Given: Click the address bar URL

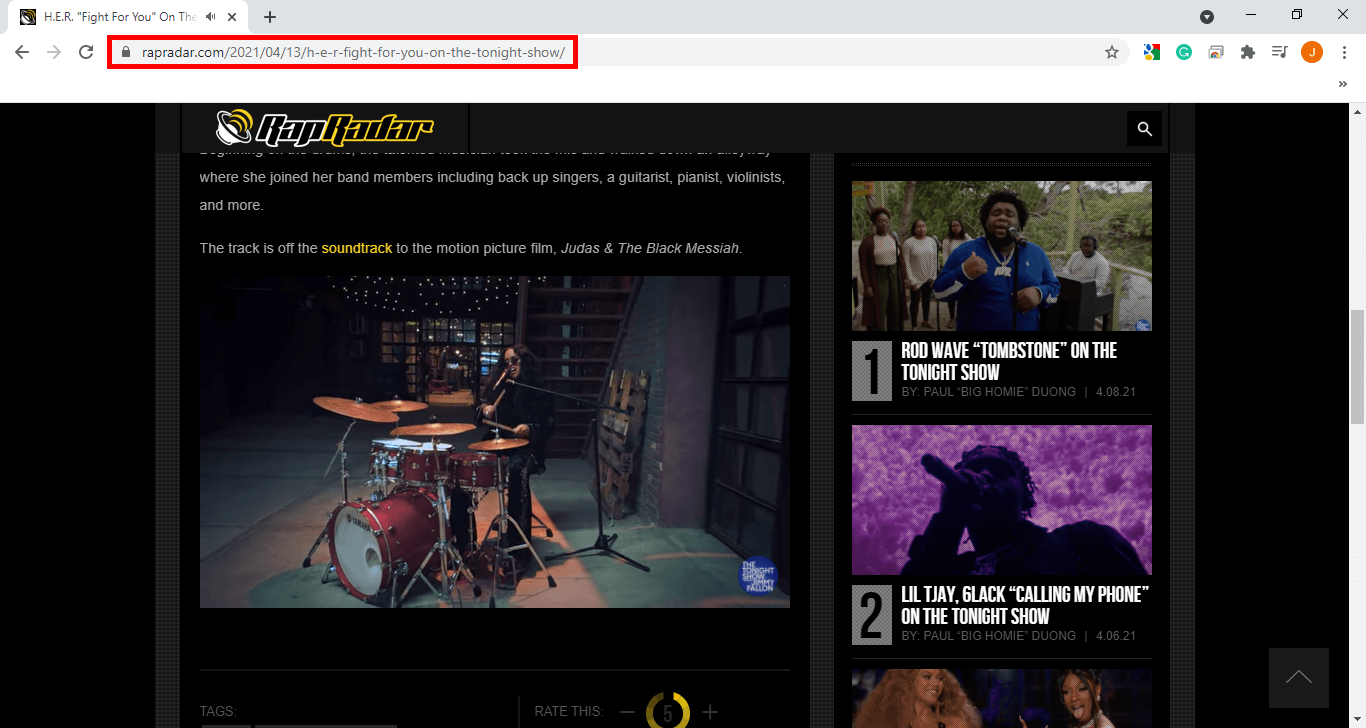Looking at the screenshot, I should coord(353,52).
